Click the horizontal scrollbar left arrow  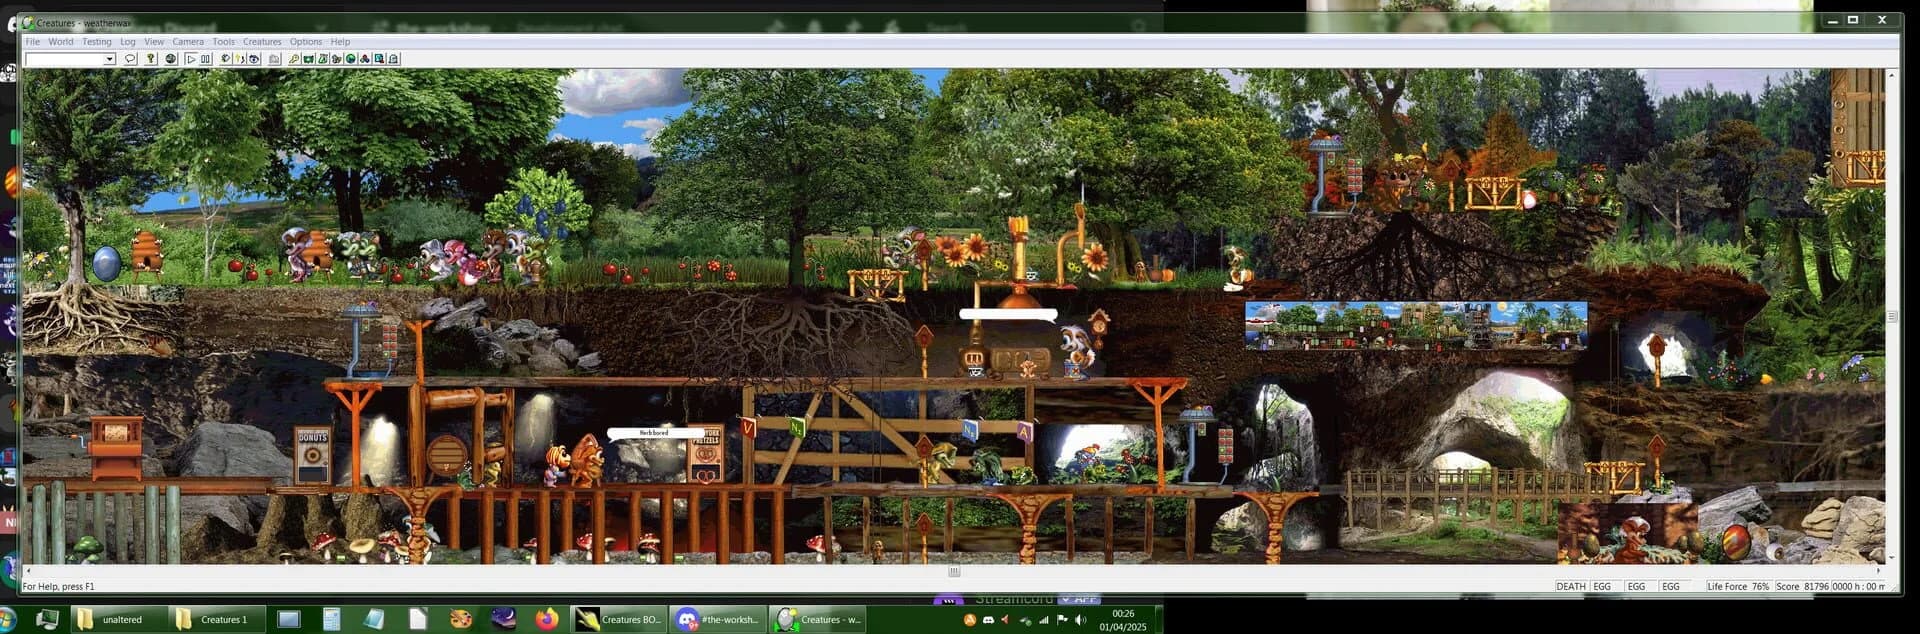28,571
